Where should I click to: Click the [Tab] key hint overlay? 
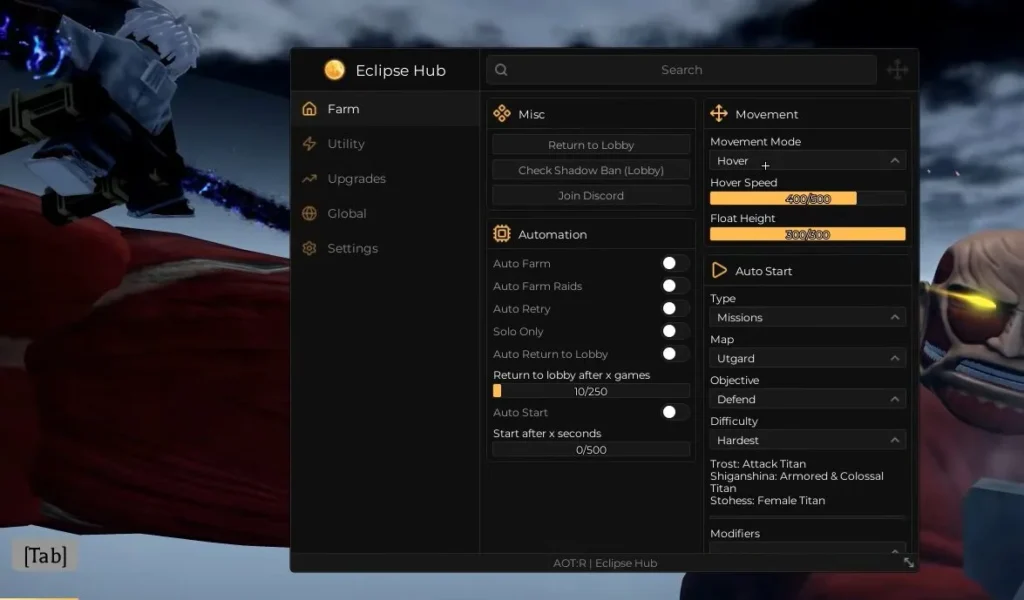(x=45, y=556)
